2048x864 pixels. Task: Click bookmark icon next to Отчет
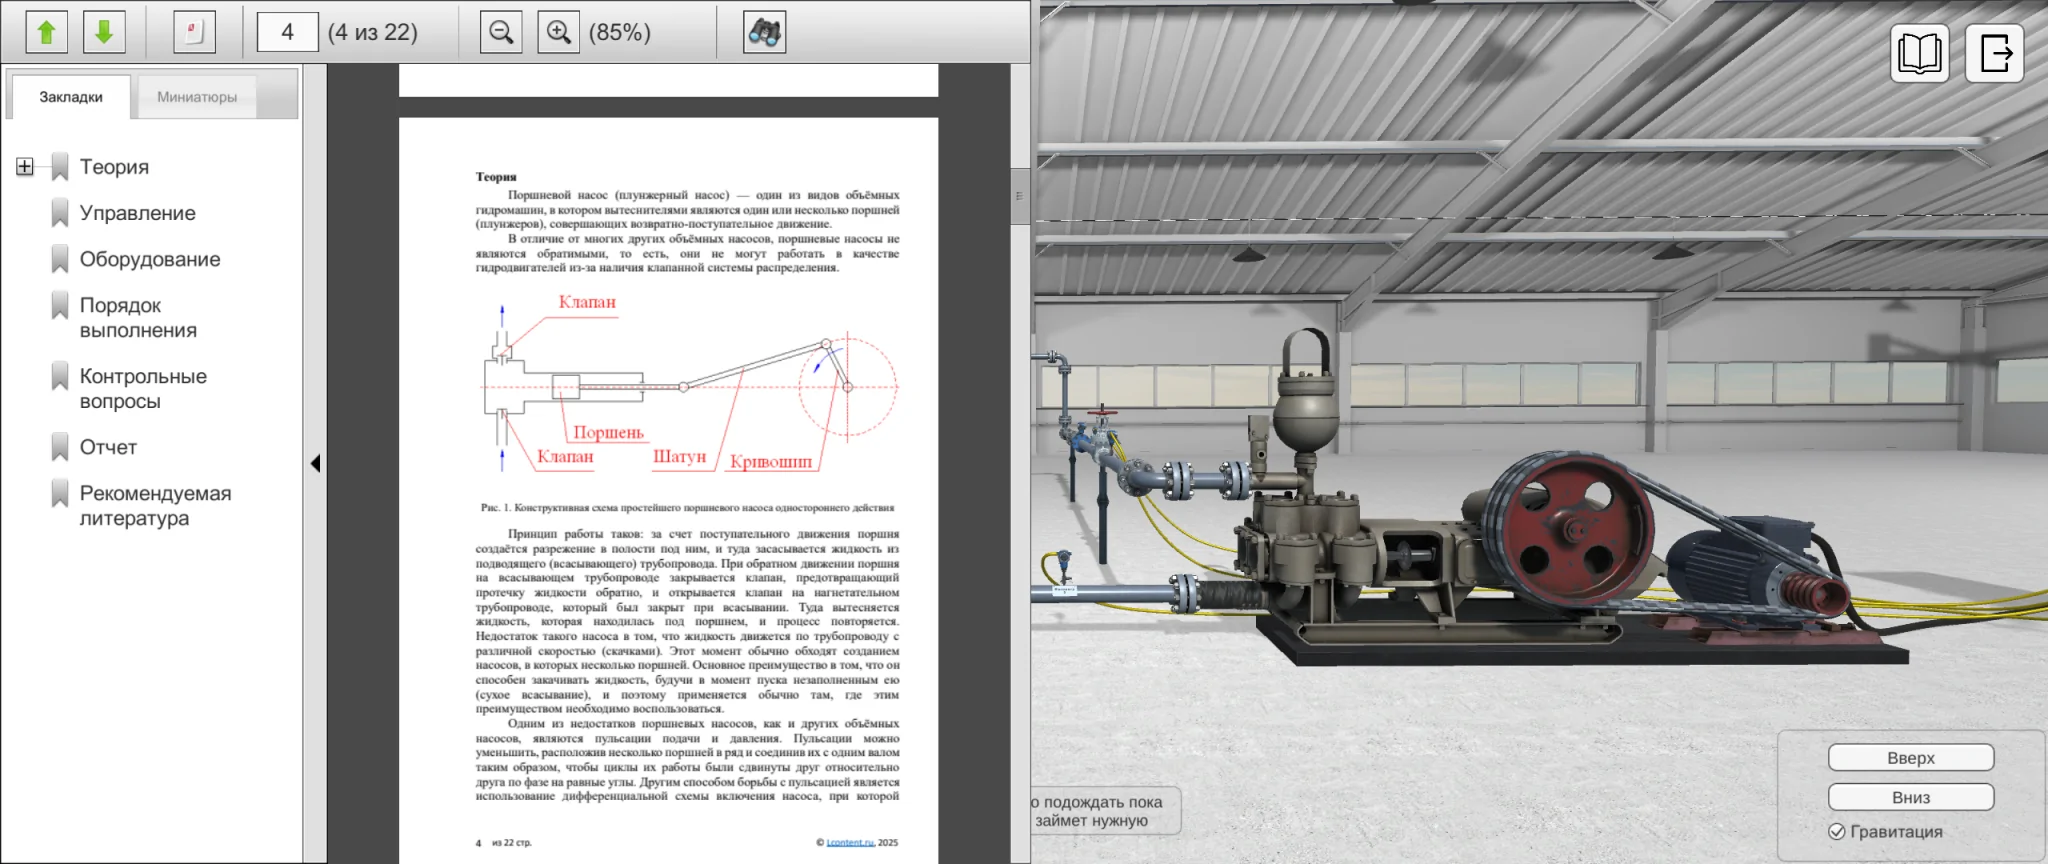click(x=60, y=447)
